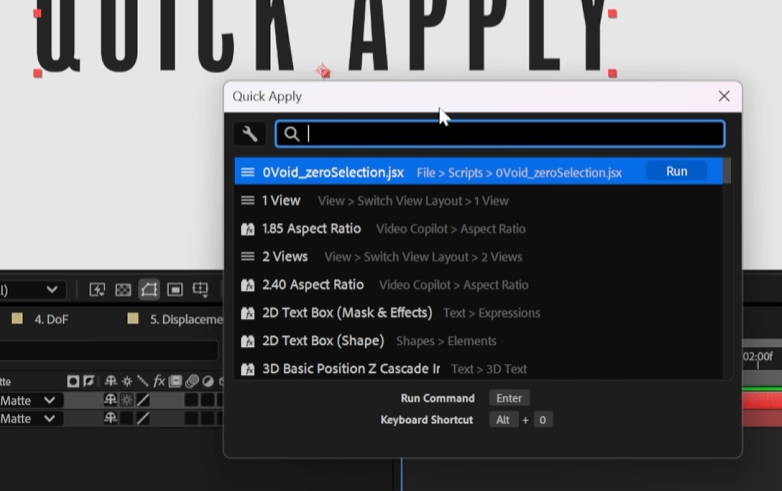This screenshot has height=491, width=782.
Task: Click the results list scrollbar thumb
Action: coord(727,171)
